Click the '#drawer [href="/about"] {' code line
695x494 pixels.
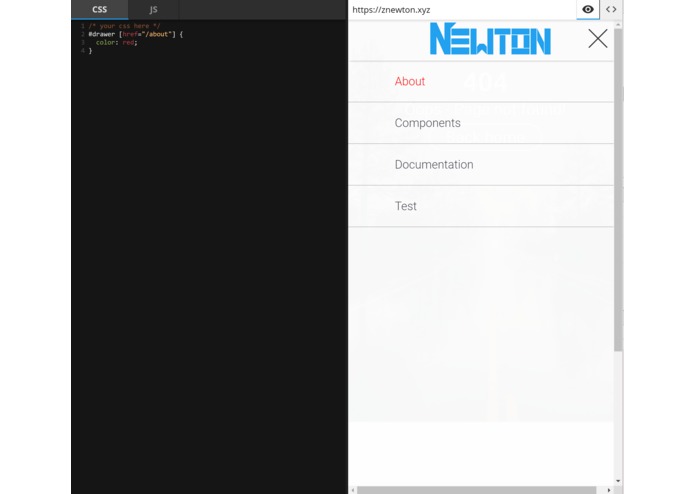click(136, 34)
